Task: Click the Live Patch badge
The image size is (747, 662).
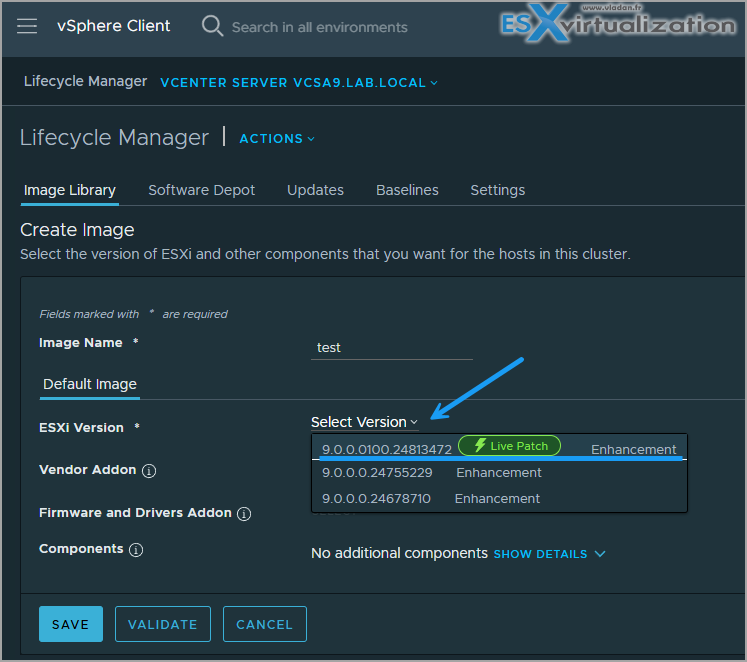Action: [x=509, y=446]
